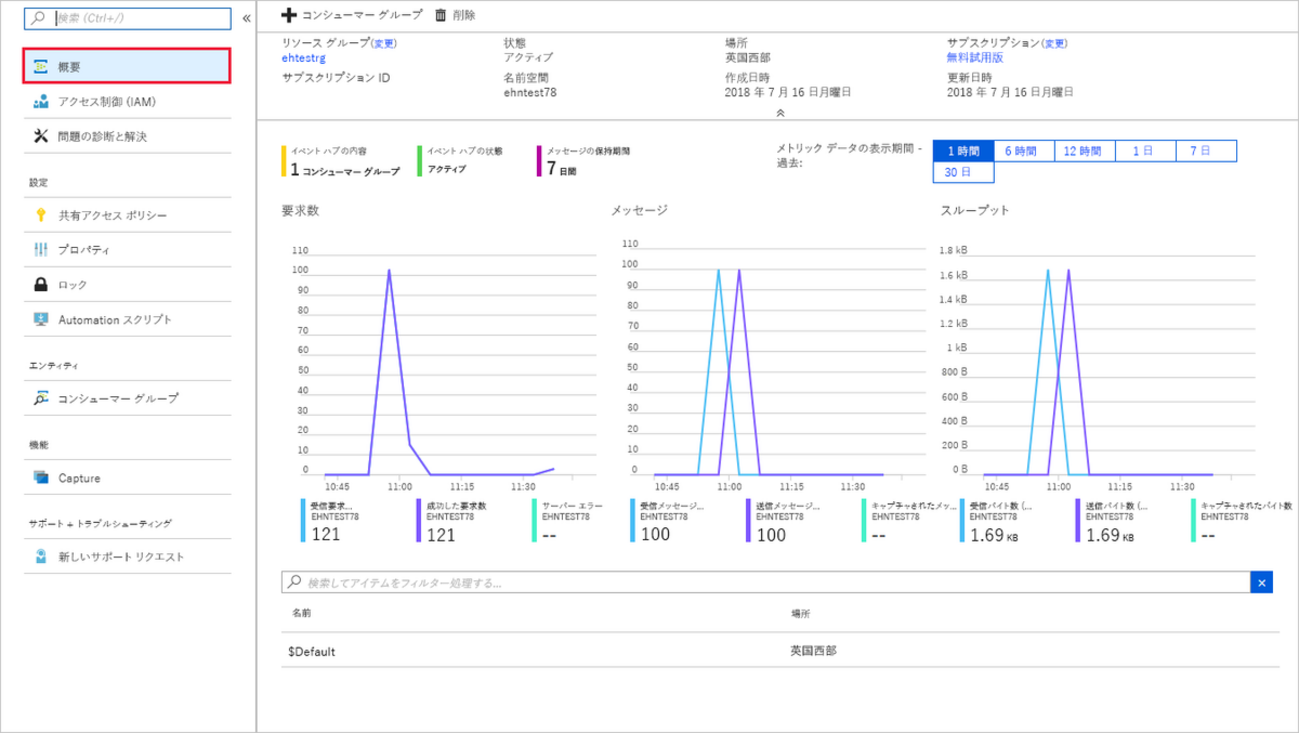
Task: Click 変更 link beside サブスクリプション
Action: [x=1055, y=44]
